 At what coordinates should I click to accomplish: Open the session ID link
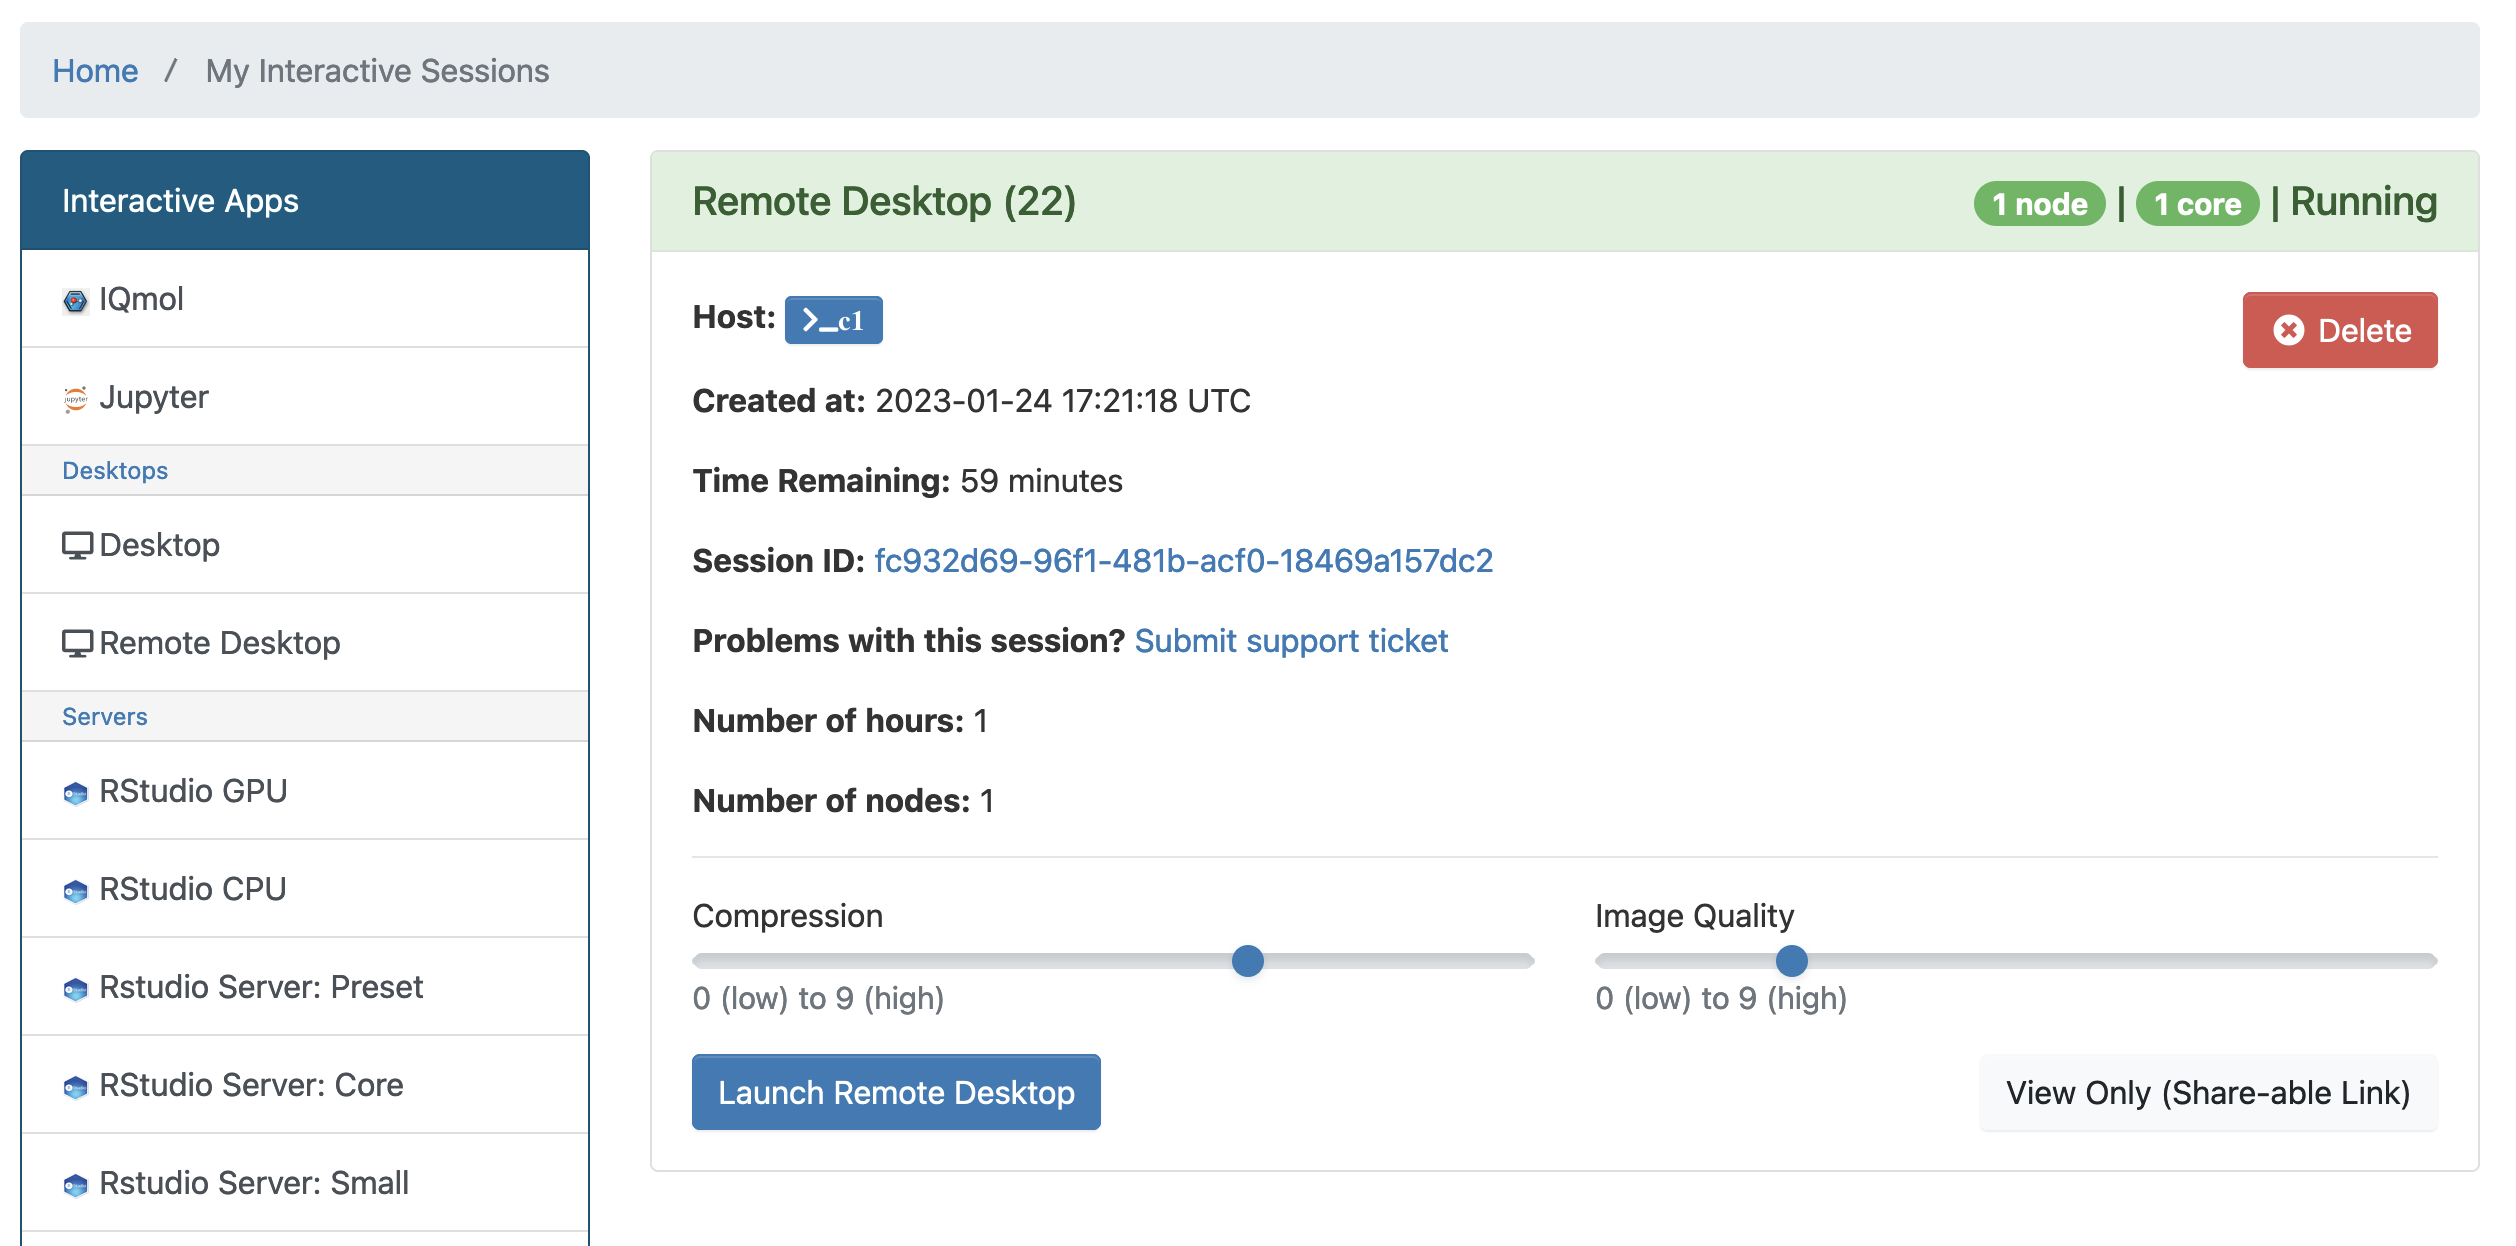[1183, 561]
